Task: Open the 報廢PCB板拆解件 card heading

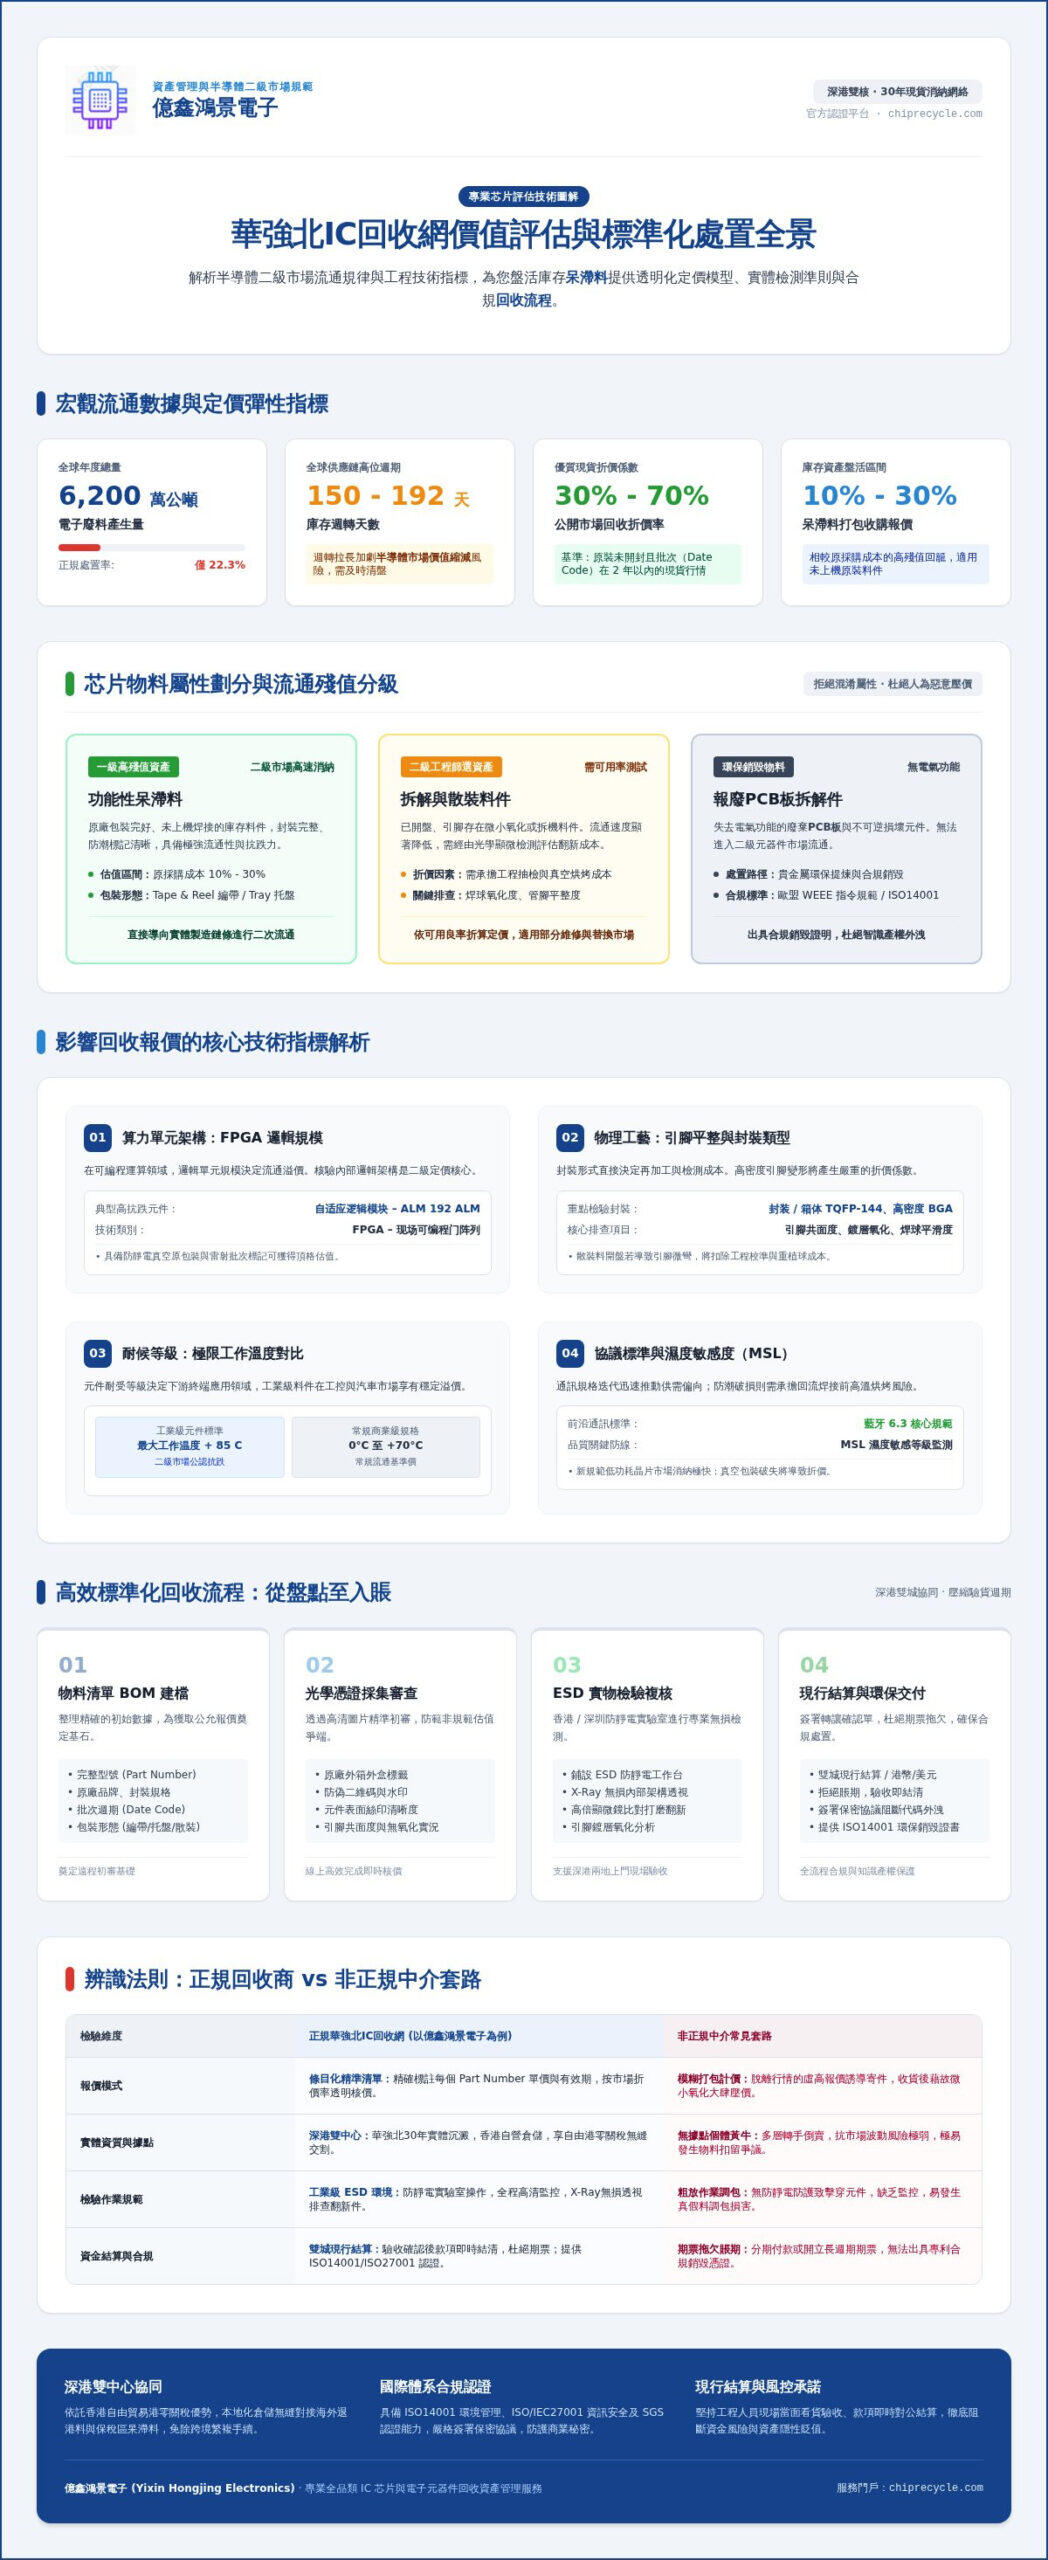Action: click(778, 799)
